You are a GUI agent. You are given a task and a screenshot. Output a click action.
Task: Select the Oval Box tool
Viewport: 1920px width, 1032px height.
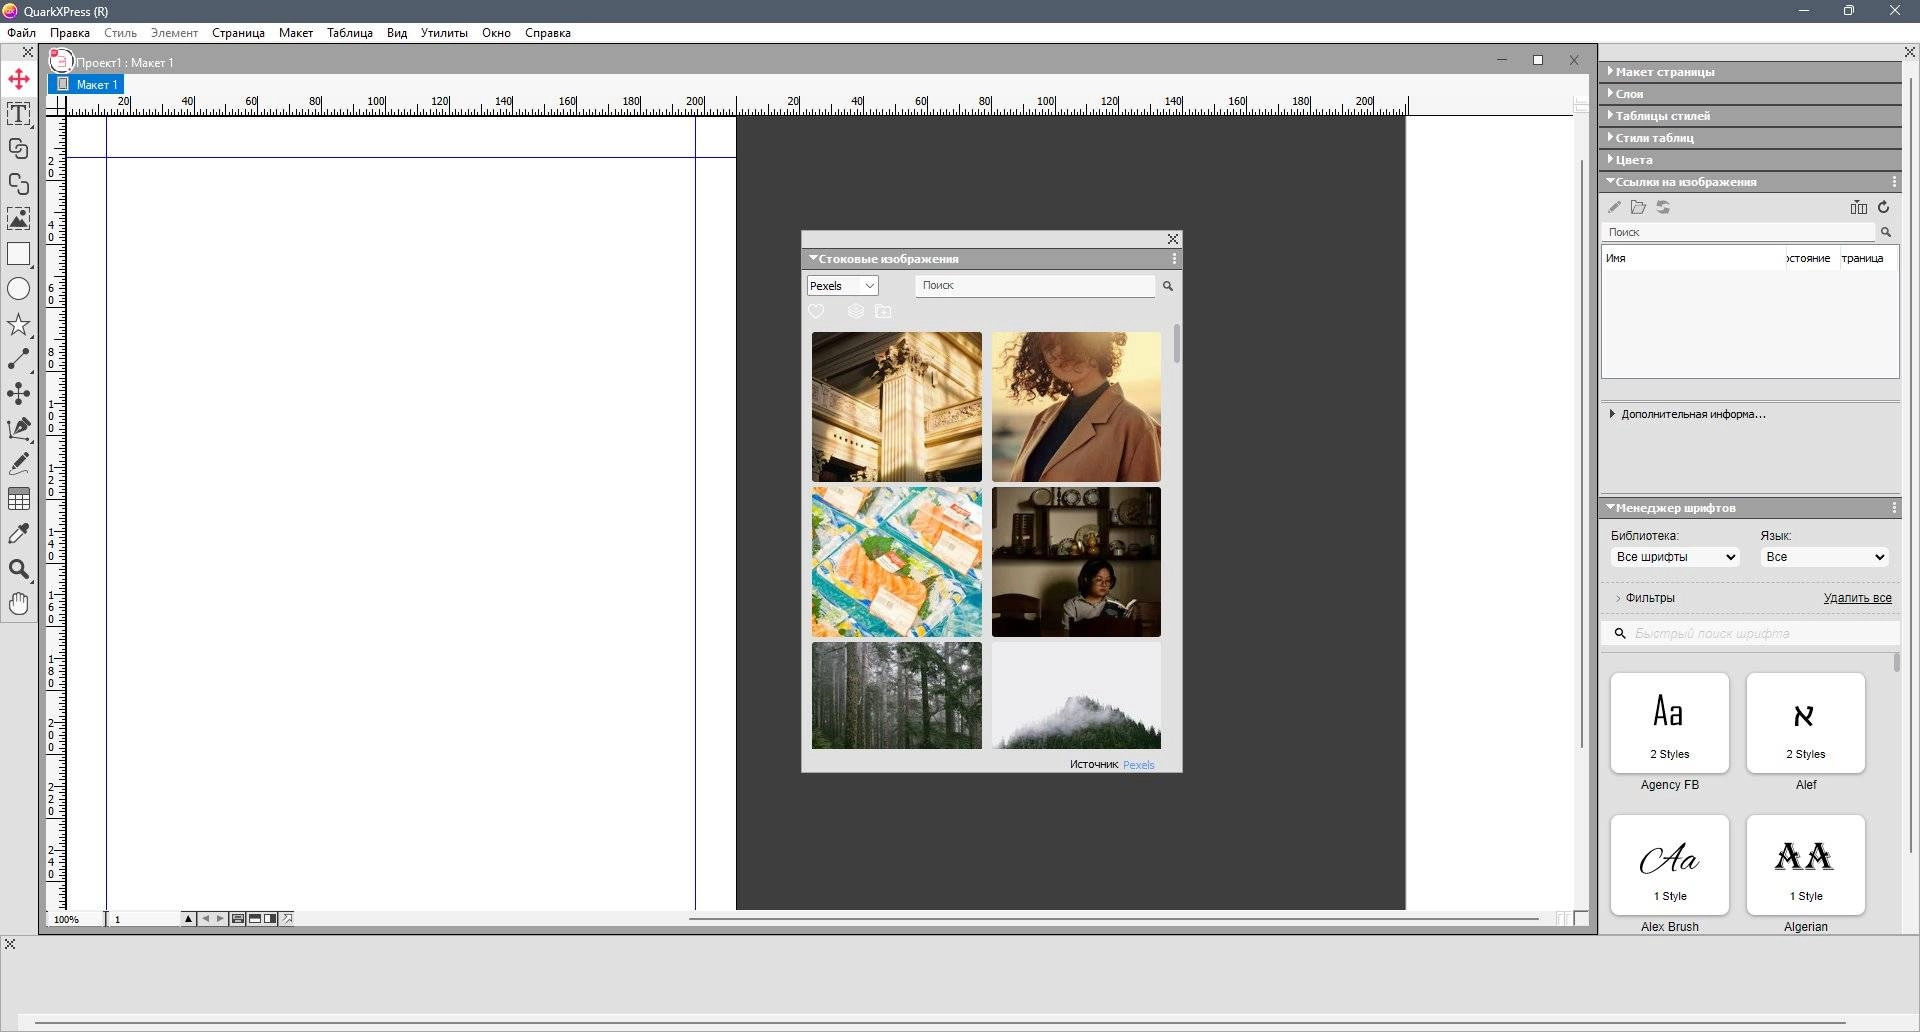19,289
